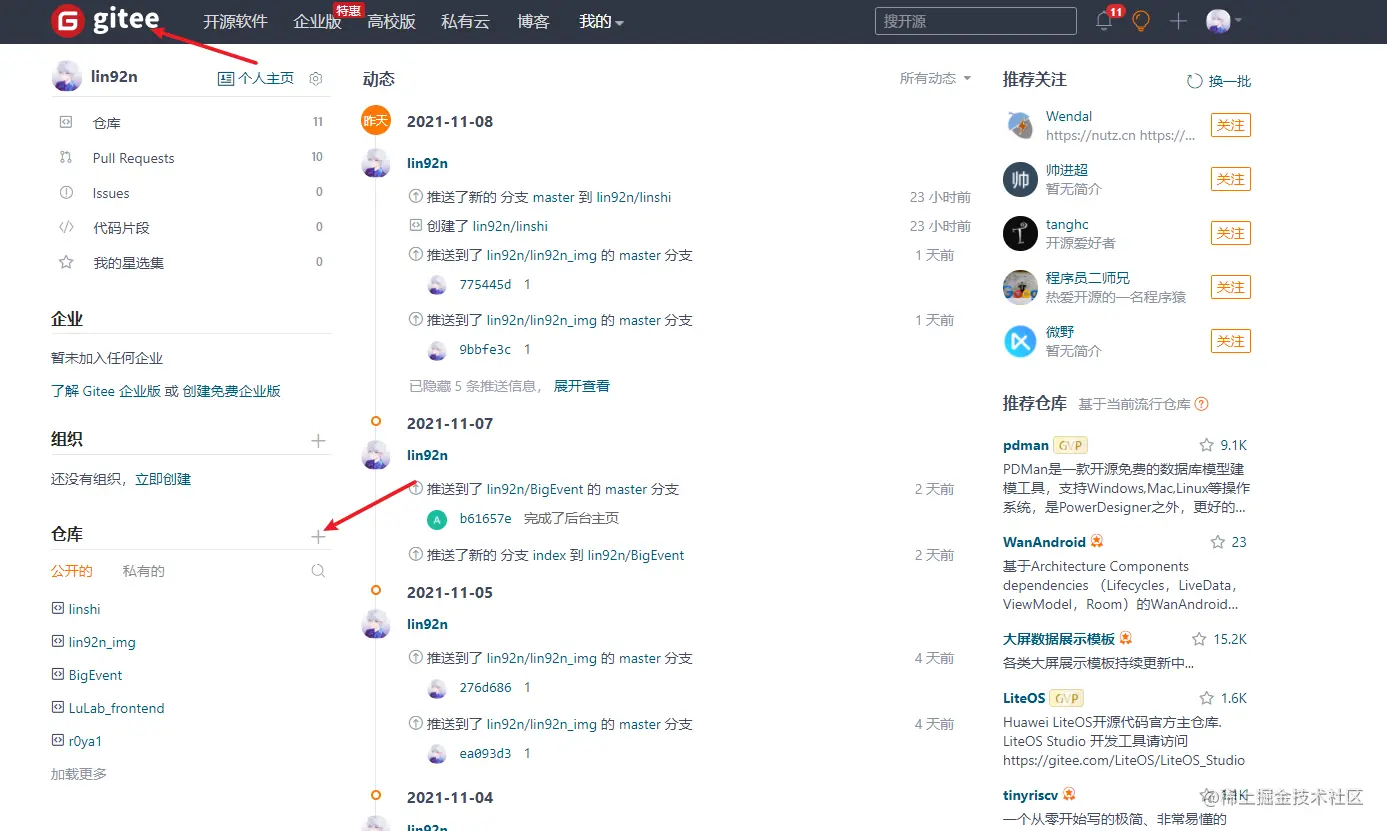Click the repository search magnifier icon

(x=318, y=571)
